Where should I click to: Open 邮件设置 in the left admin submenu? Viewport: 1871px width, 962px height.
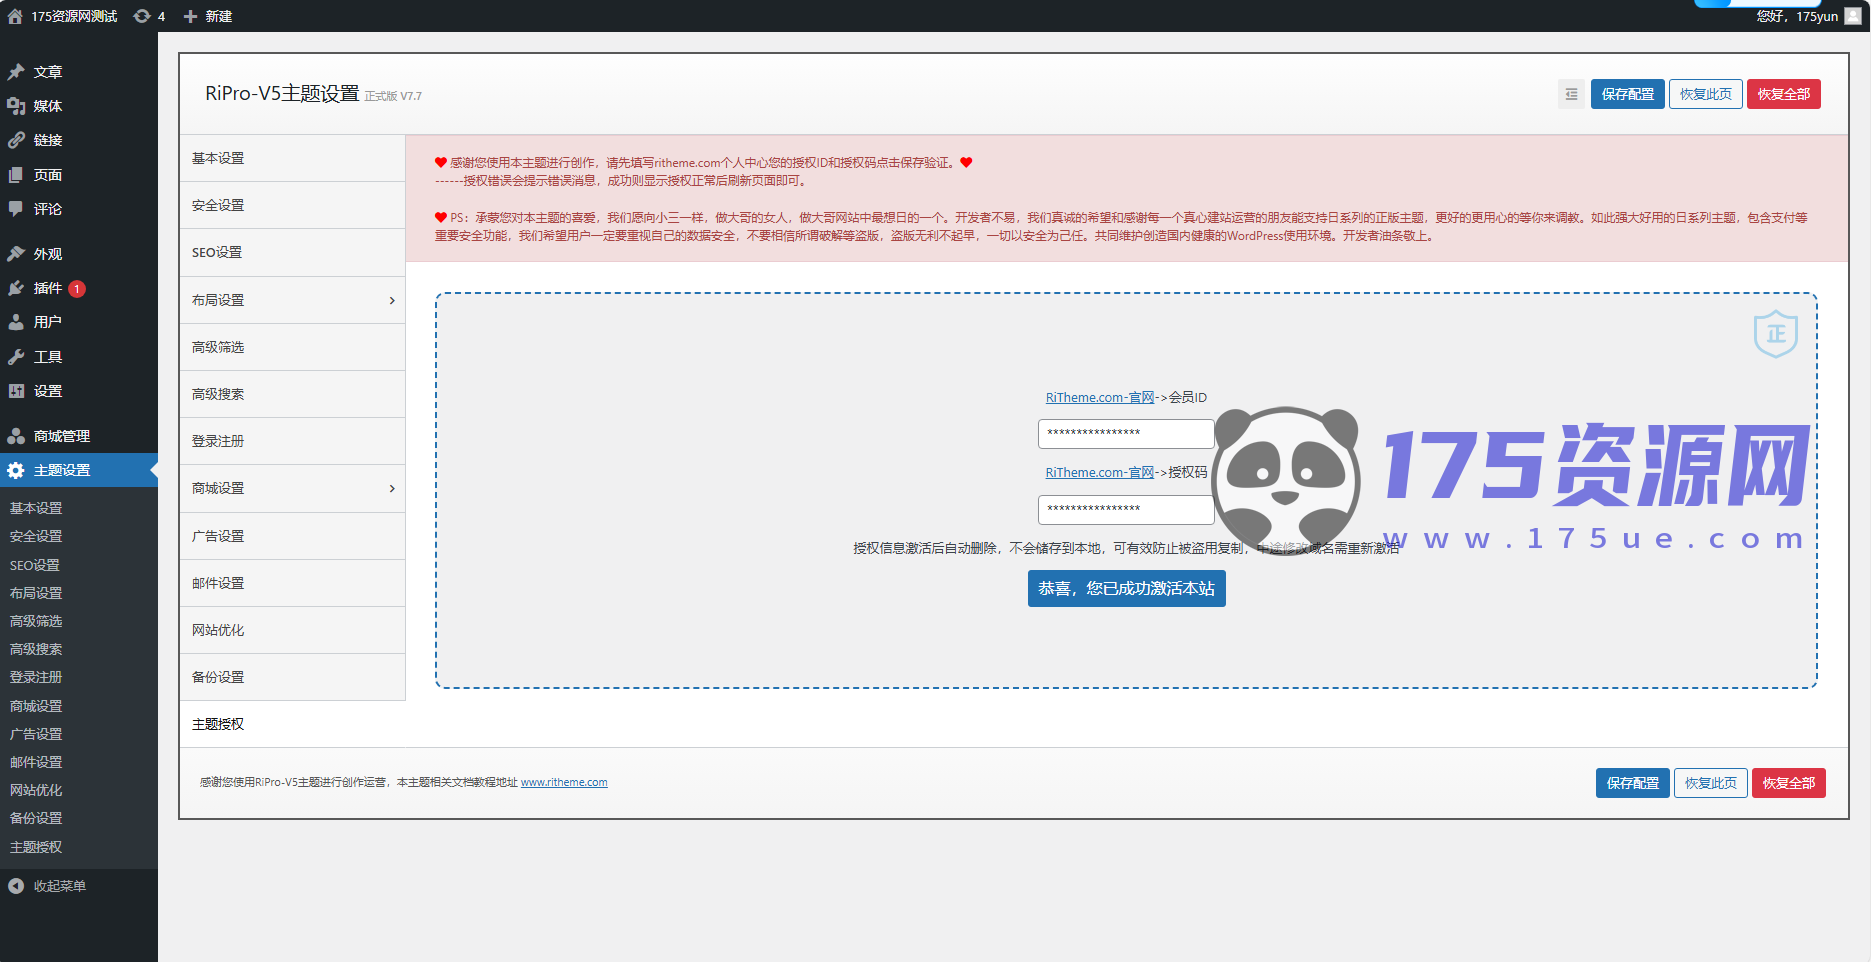(x=36, y=762)
